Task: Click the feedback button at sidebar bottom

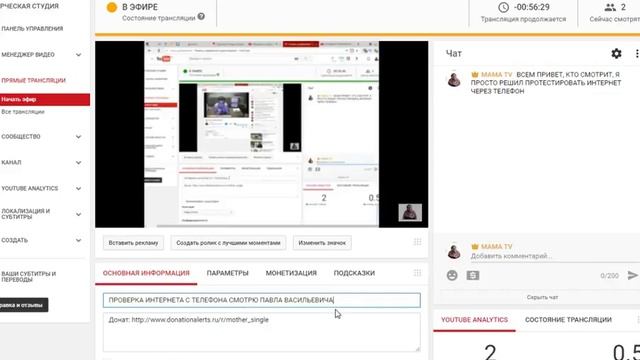Action: [24, 305]
